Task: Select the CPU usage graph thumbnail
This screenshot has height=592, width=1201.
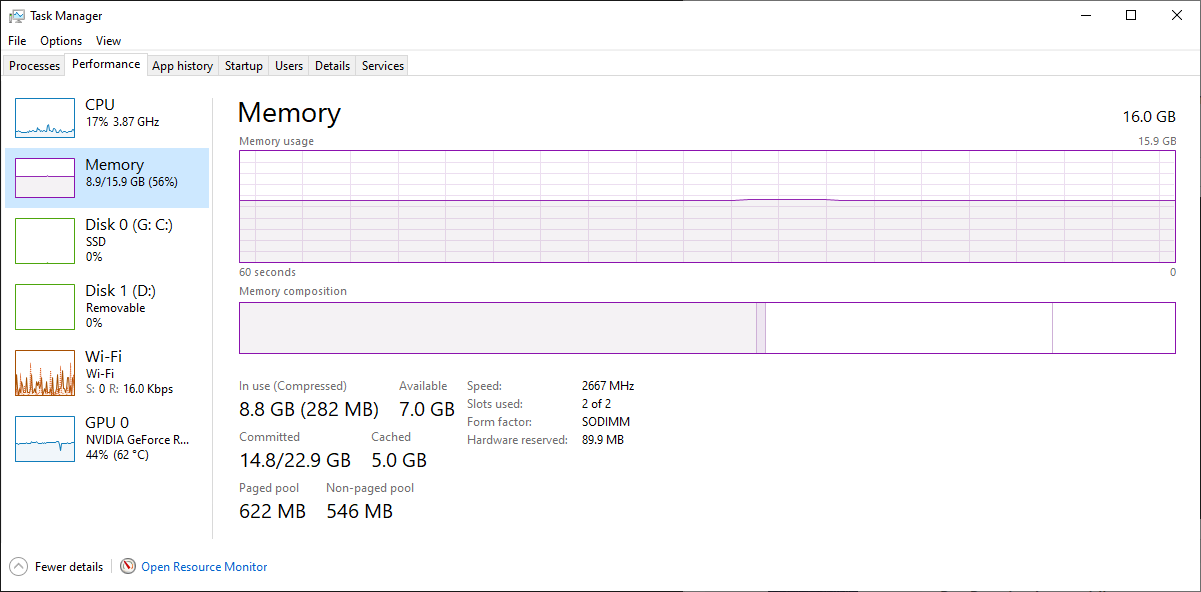Action: (45, 118)
